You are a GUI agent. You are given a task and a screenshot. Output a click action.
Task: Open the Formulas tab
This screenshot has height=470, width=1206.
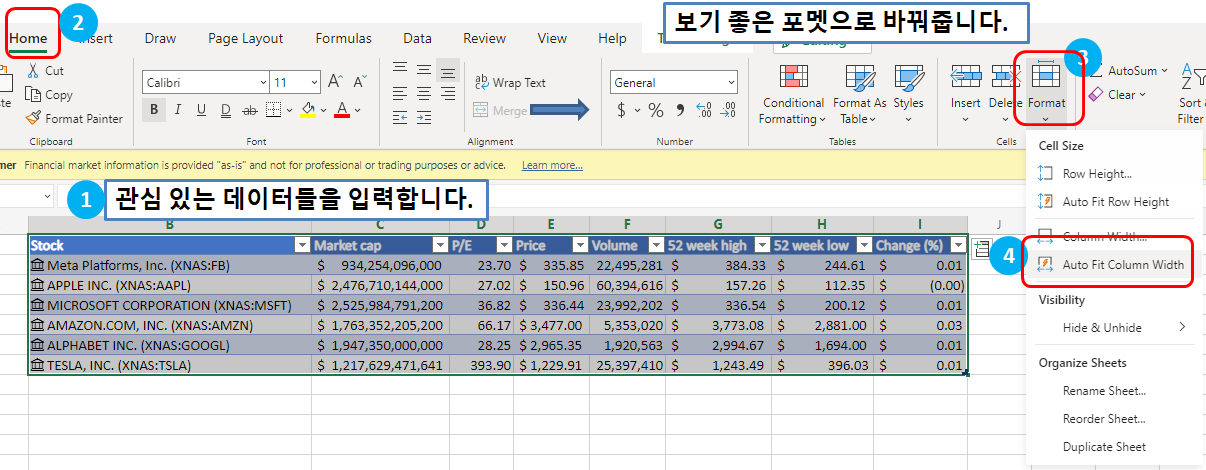(x=343, y=38)
